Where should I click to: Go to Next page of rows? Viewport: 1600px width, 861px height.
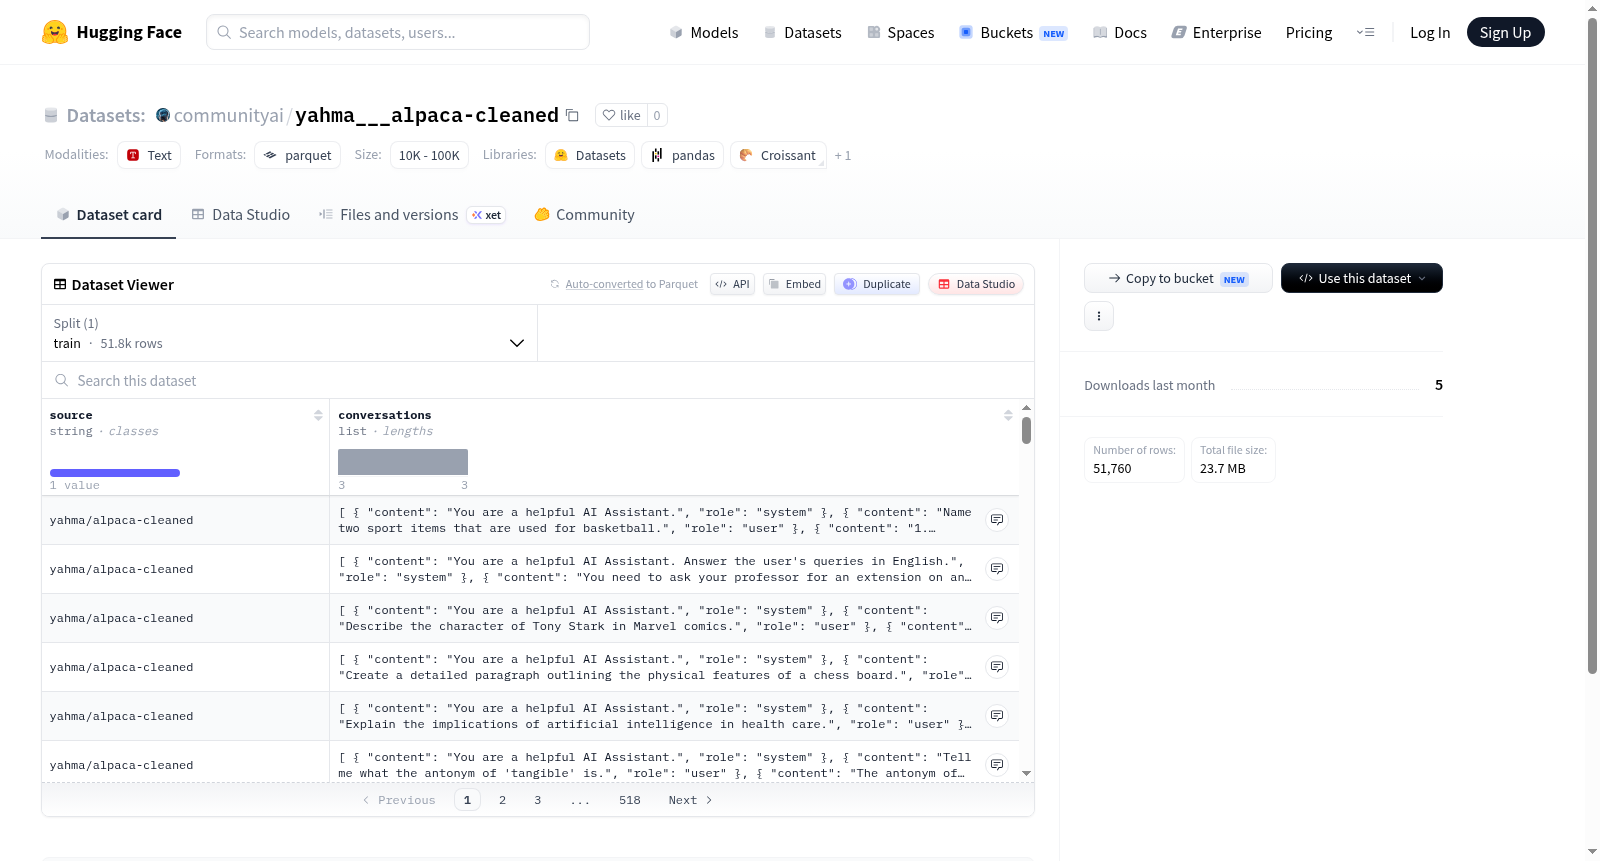pyautogui.click(x=690, y=800)
